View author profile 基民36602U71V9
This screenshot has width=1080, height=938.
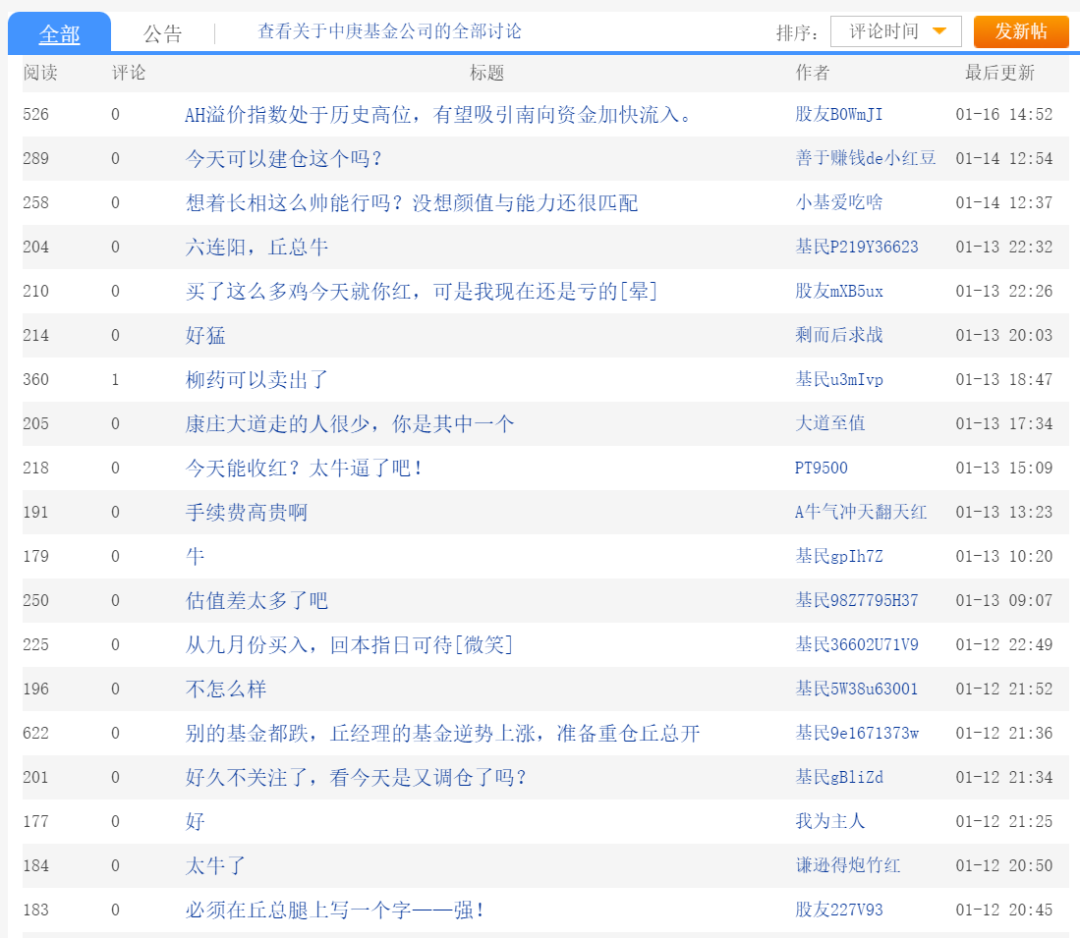857,644
